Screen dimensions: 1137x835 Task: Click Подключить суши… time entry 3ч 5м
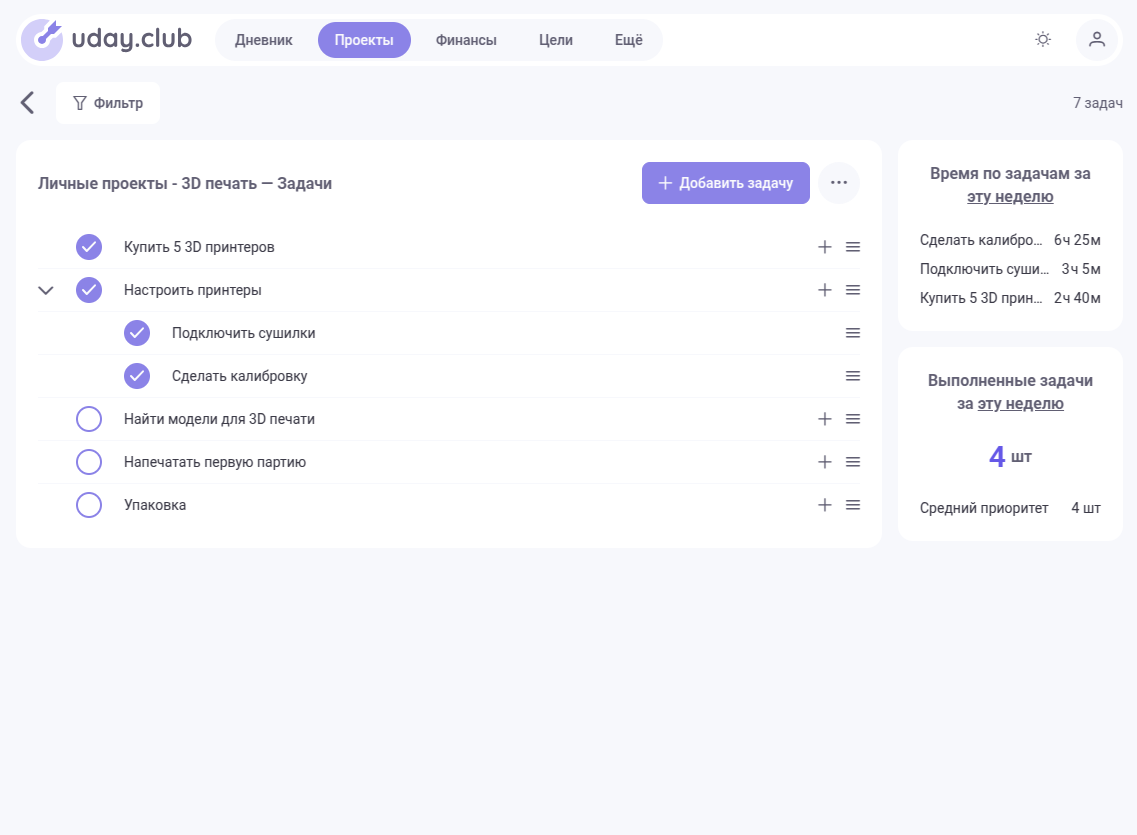(1009, 269)
